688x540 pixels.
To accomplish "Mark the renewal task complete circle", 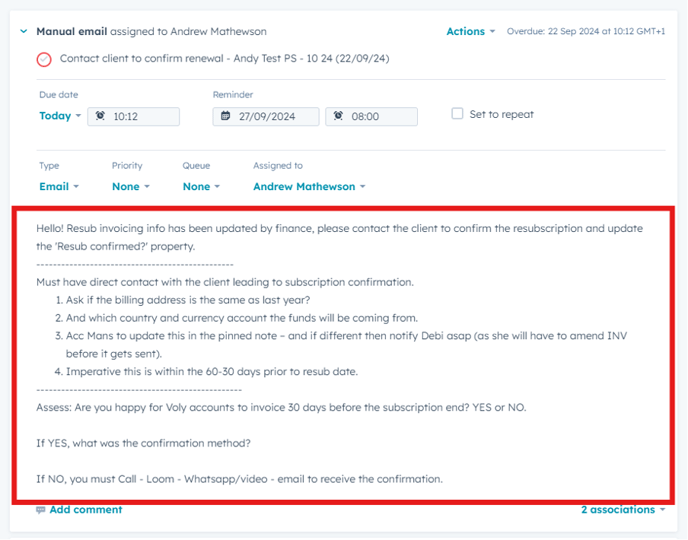I will [x=44, y=59].
